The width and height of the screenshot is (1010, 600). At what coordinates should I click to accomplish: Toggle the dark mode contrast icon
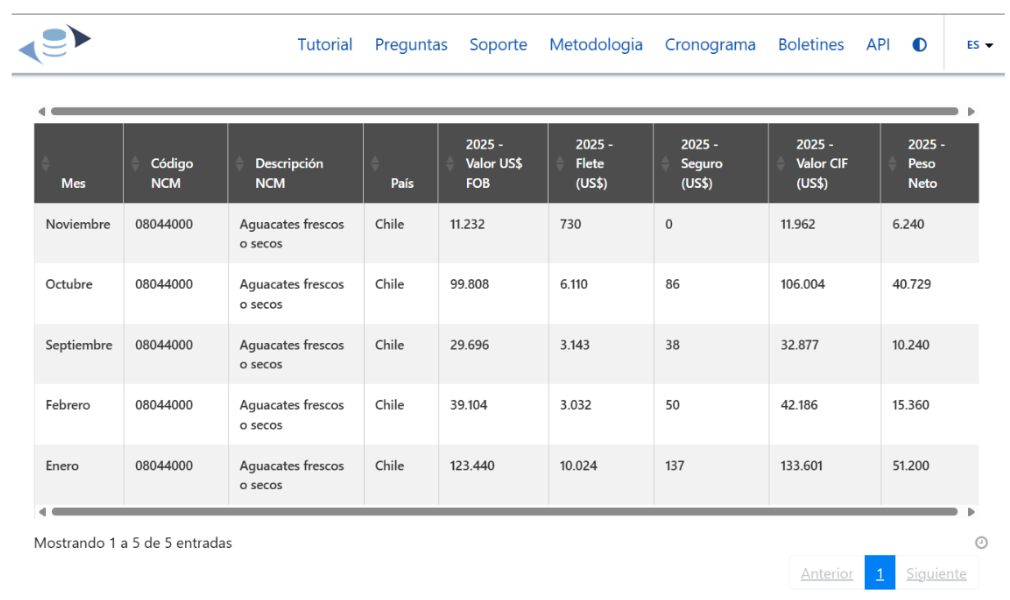pyautogui.click(x=919, y=45)
